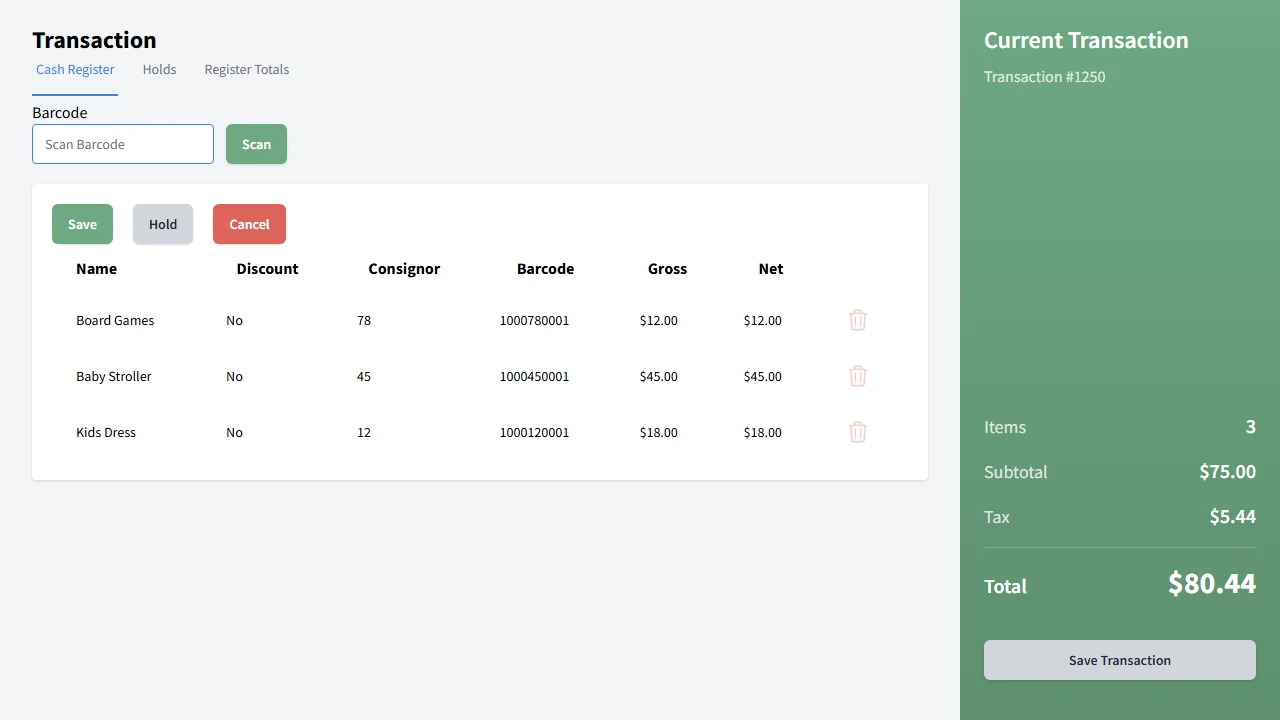Click the Scan button
Screen dimensions: 1280x720
click(256, 144)
